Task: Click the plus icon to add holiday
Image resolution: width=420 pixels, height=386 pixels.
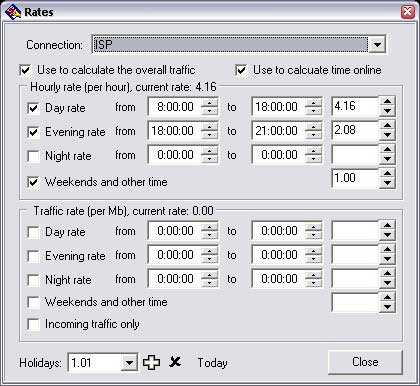Action: pos(151,362)
